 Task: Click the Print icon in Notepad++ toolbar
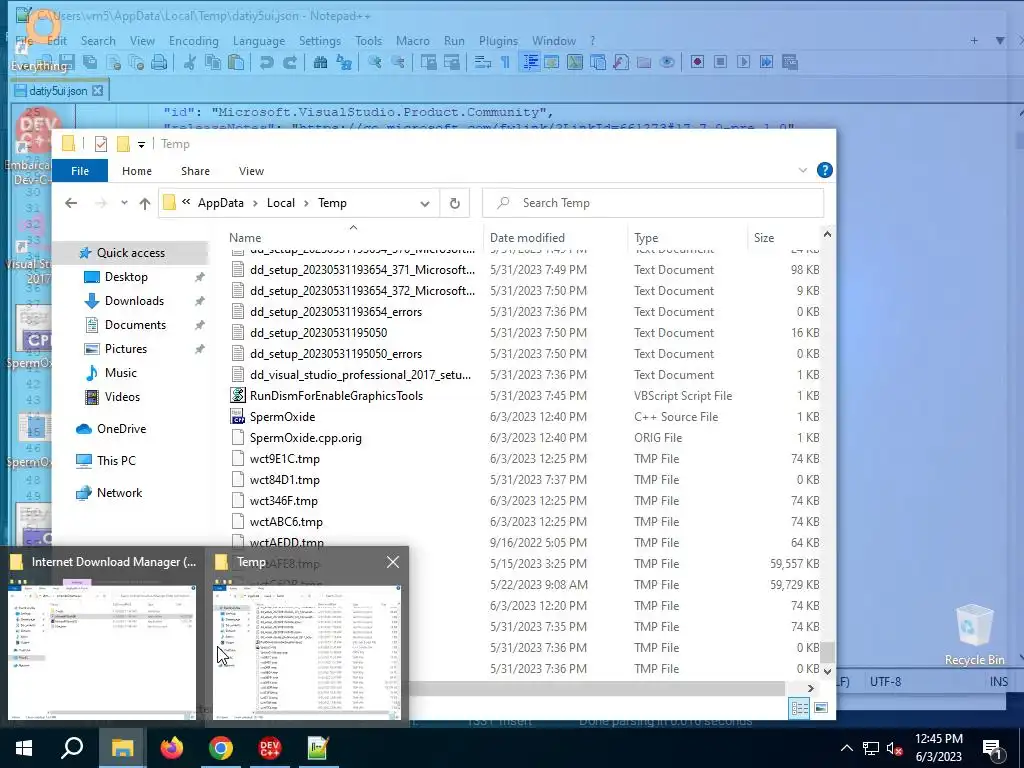(159, 63)
